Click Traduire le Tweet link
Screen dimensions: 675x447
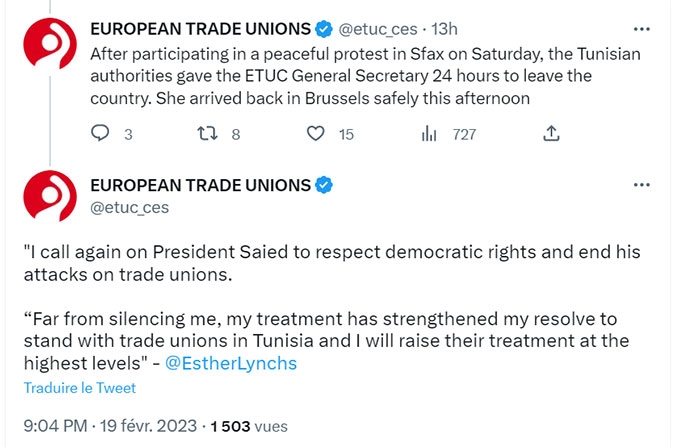pyautogui.click(x=80, y=388)
